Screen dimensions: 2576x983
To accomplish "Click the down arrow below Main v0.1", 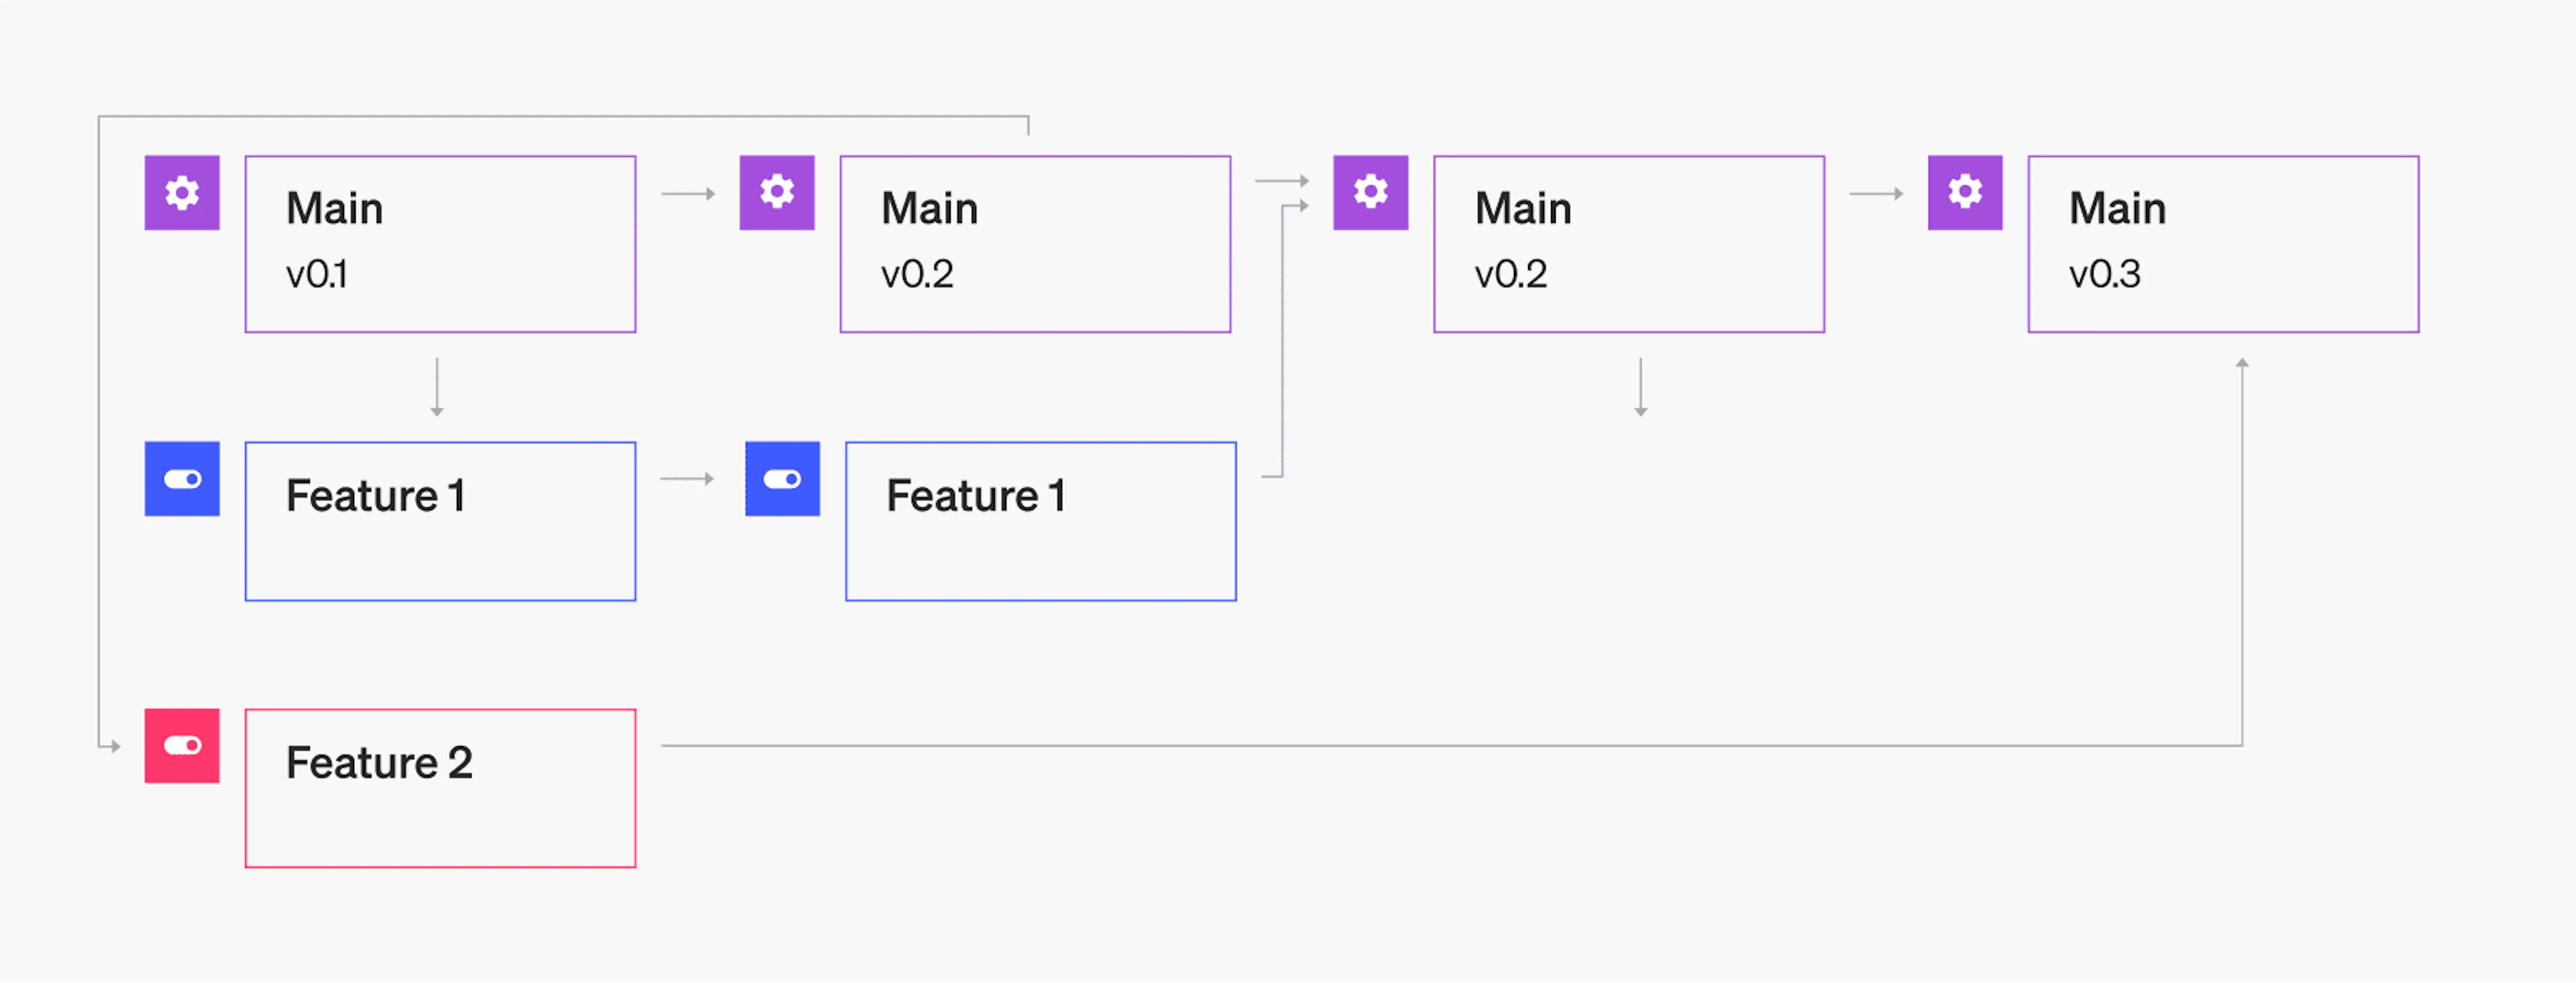I will pyautogui.click(x=437, y=387).
